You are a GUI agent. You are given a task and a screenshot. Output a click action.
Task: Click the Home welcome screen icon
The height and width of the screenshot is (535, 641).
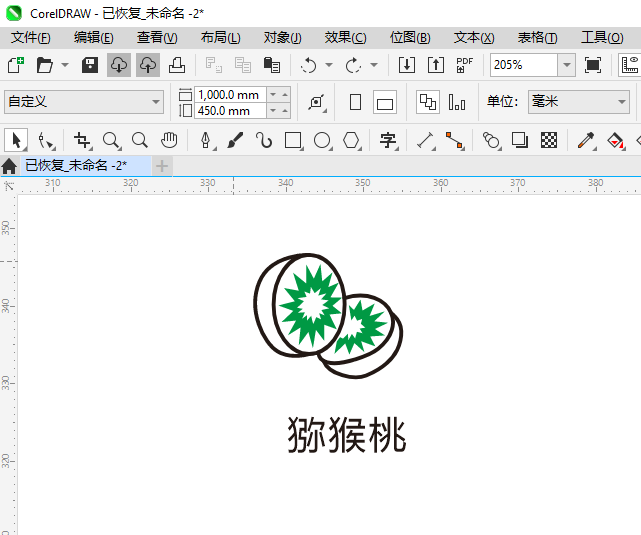pyautogui.click(x=9, y=166)
